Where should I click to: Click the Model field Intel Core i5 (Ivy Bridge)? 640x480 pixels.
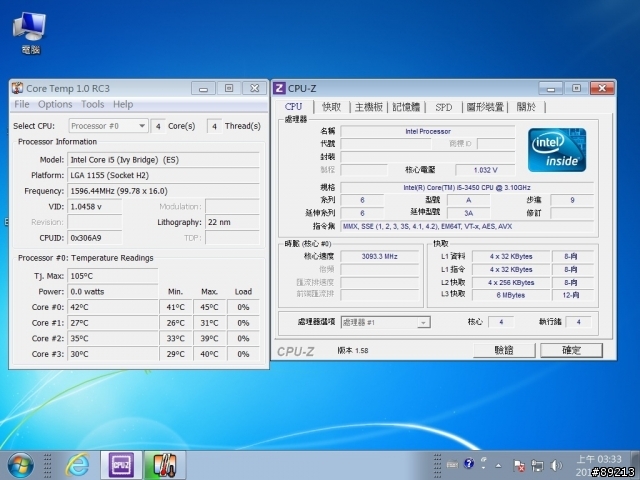pyautogui.click(x=163, y=160)
